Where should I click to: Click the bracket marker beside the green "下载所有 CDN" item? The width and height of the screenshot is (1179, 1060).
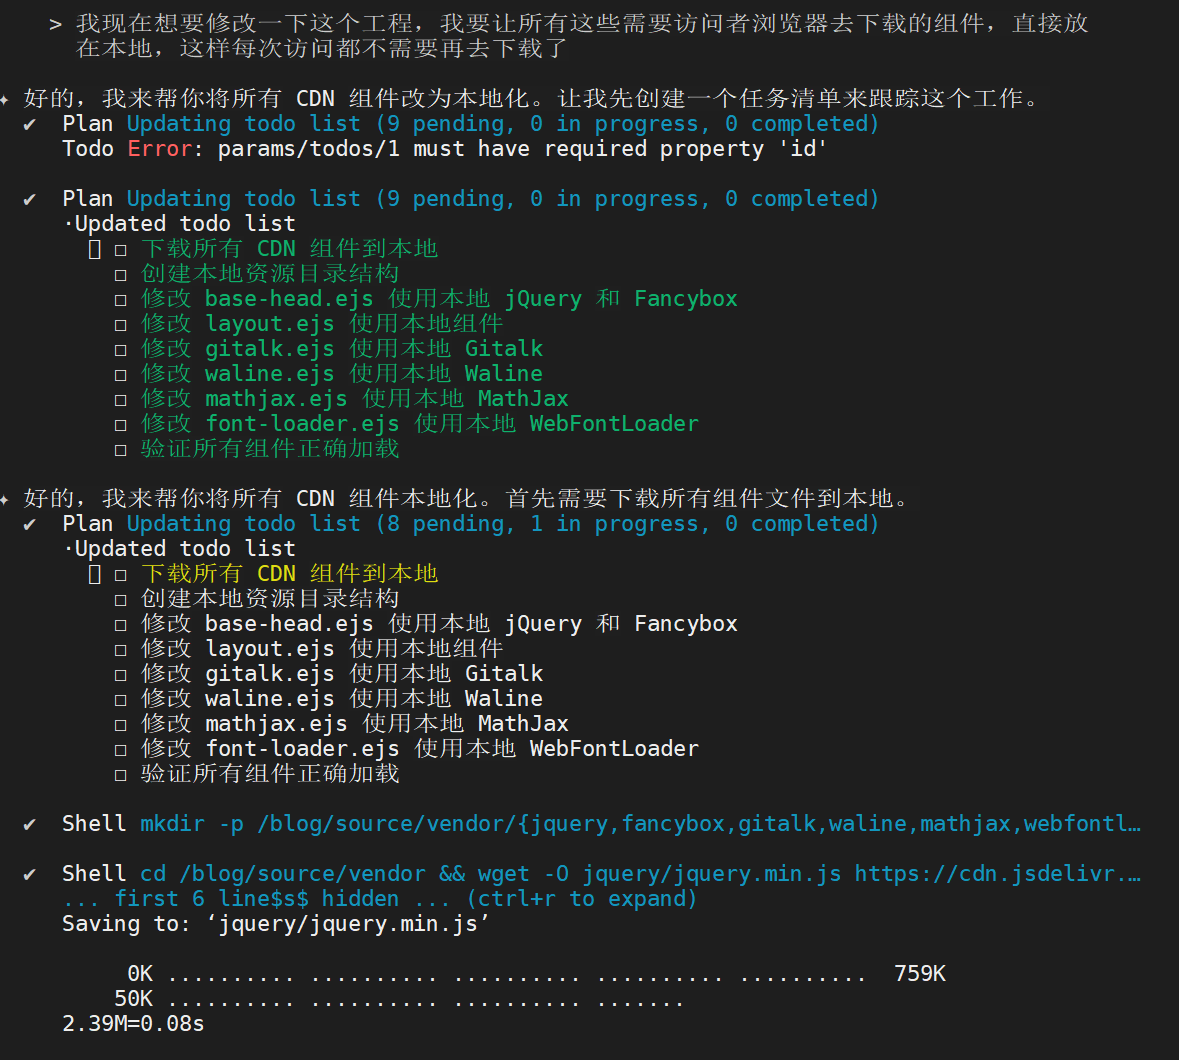click(x=95, y=249)
